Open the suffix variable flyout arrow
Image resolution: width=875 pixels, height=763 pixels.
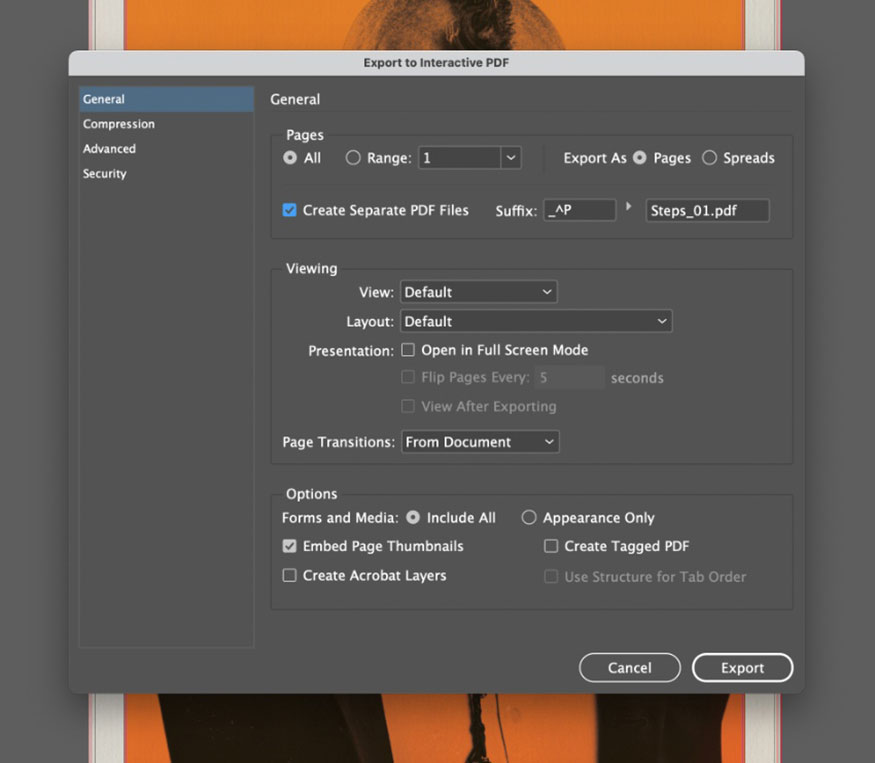pos(629,207)
